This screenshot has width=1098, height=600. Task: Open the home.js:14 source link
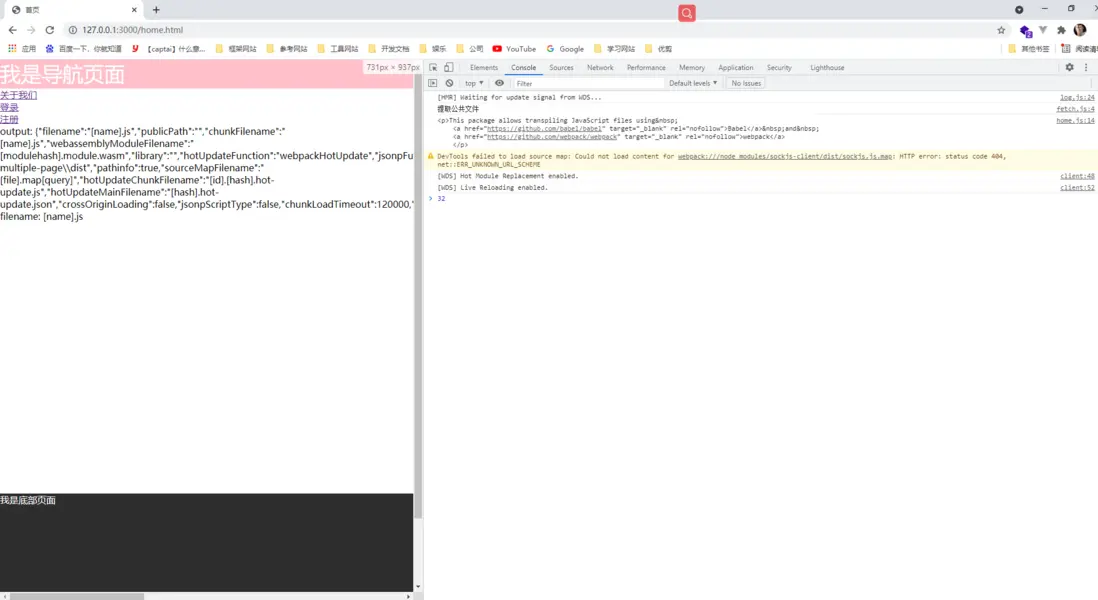(x=1075, y=120)
